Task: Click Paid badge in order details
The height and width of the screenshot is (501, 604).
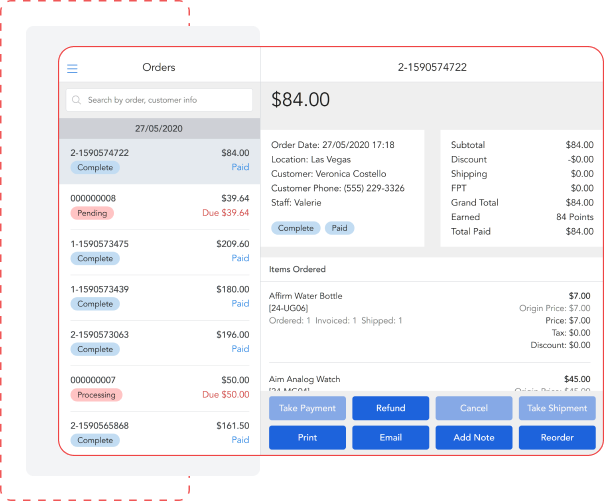Action: click(x=339, y=228)
